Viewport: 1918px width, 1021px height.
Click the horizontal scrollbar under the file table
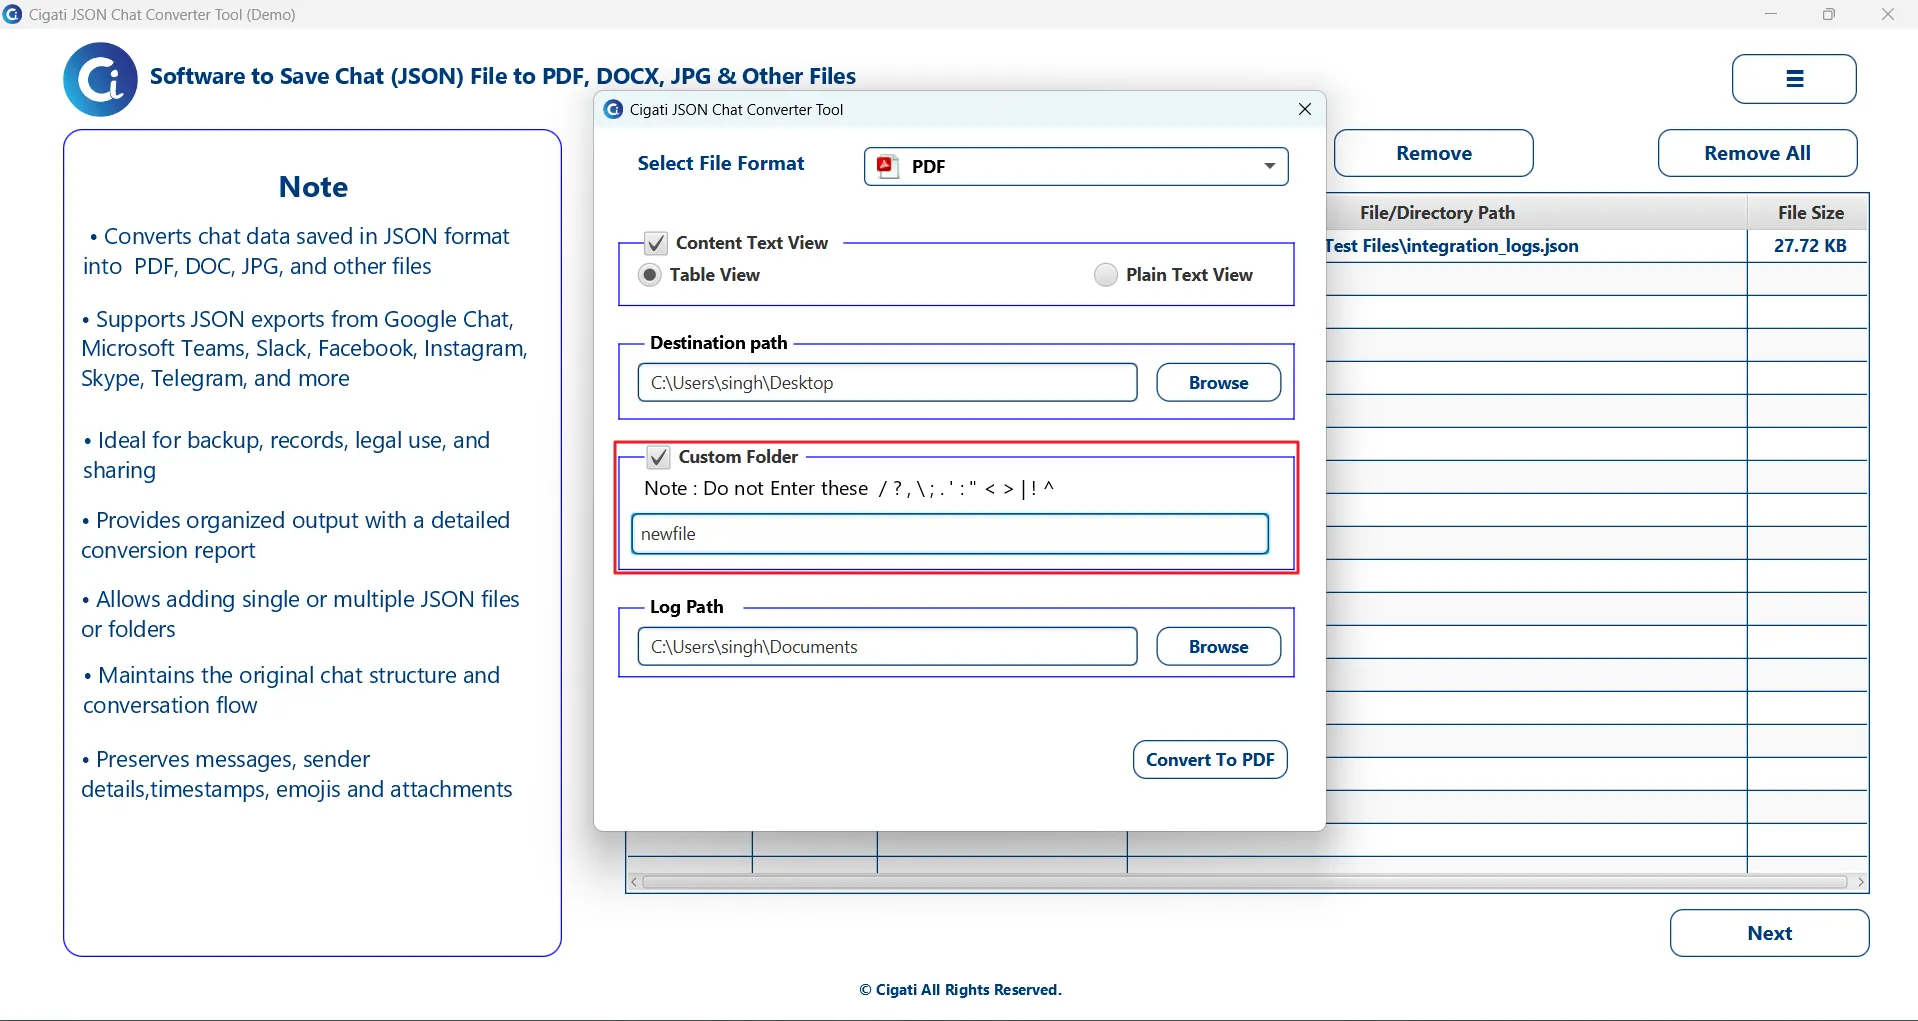click(x=1245, y=882)
